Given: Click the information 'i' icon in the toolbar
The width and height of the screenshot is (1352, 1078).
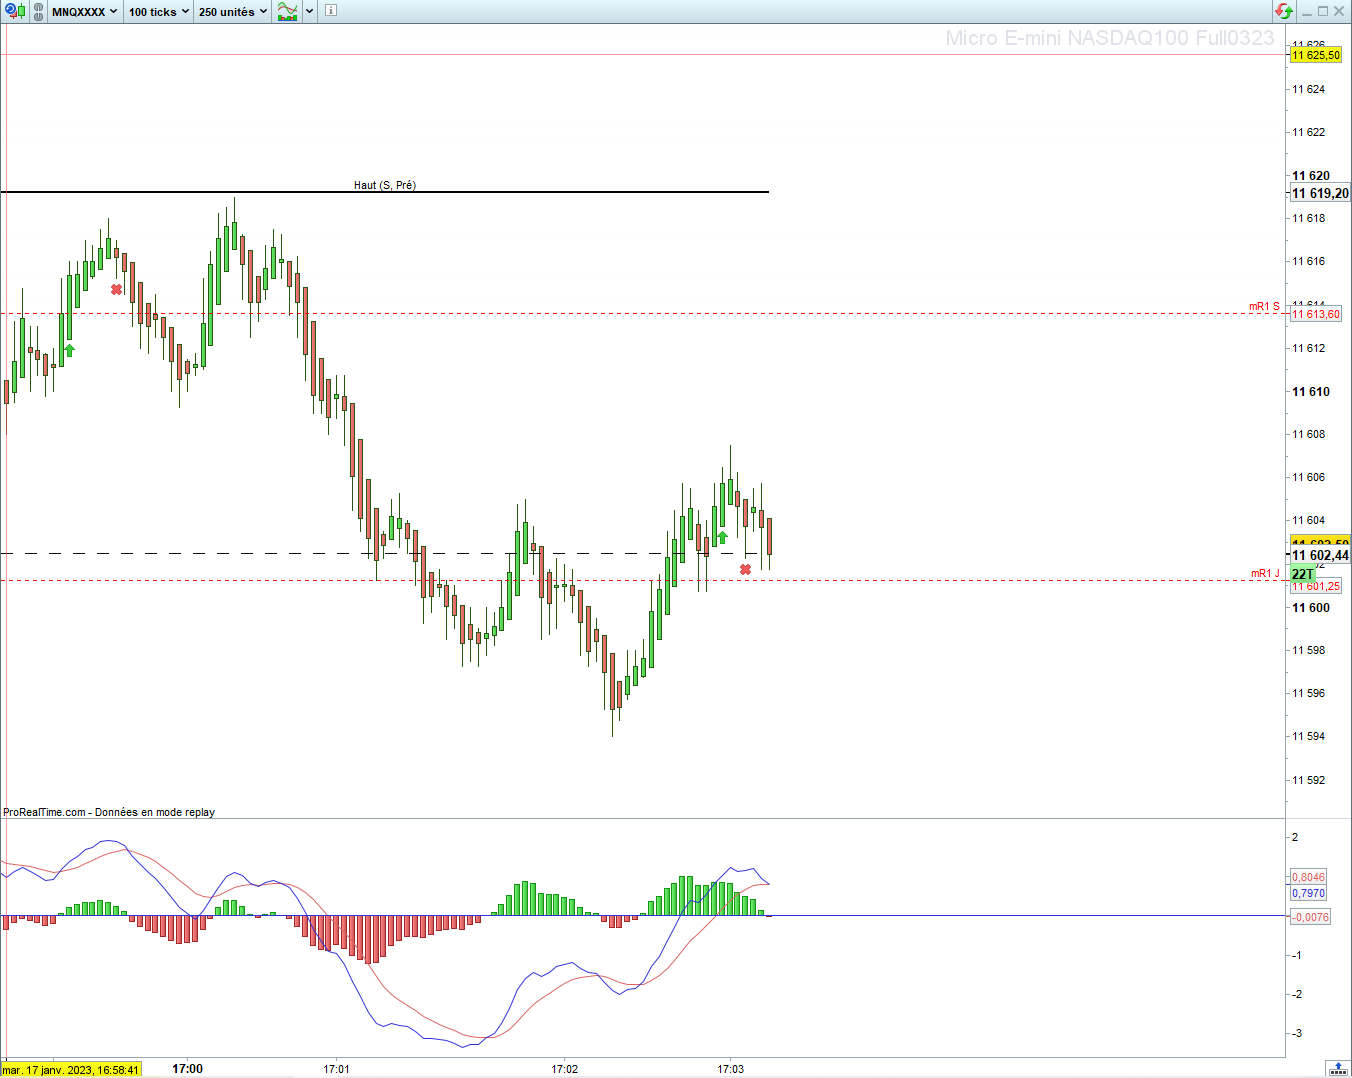Looking at the screenshot, I should (x=331, y=11).
